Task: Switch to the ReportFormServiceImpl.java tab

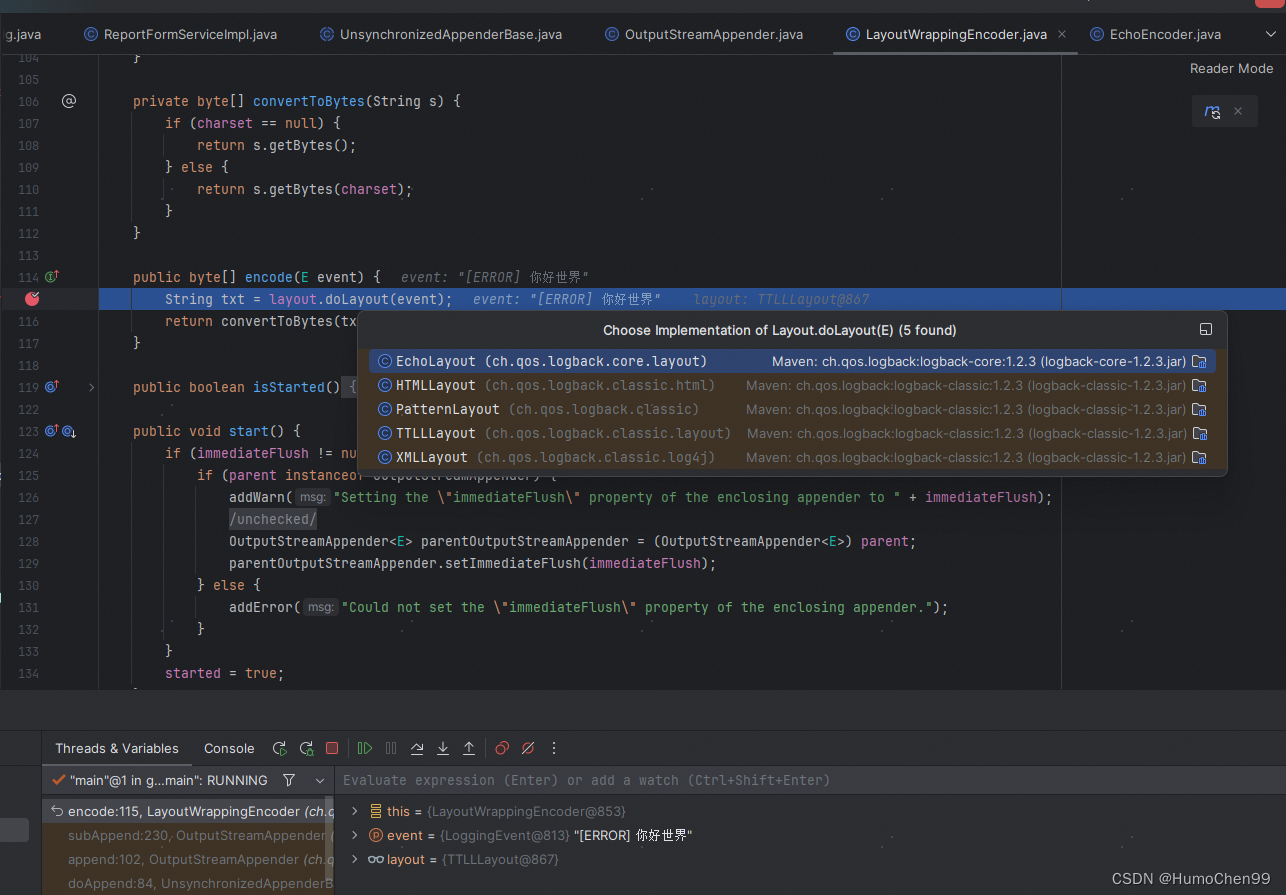Action: click(x=180, y=34)
